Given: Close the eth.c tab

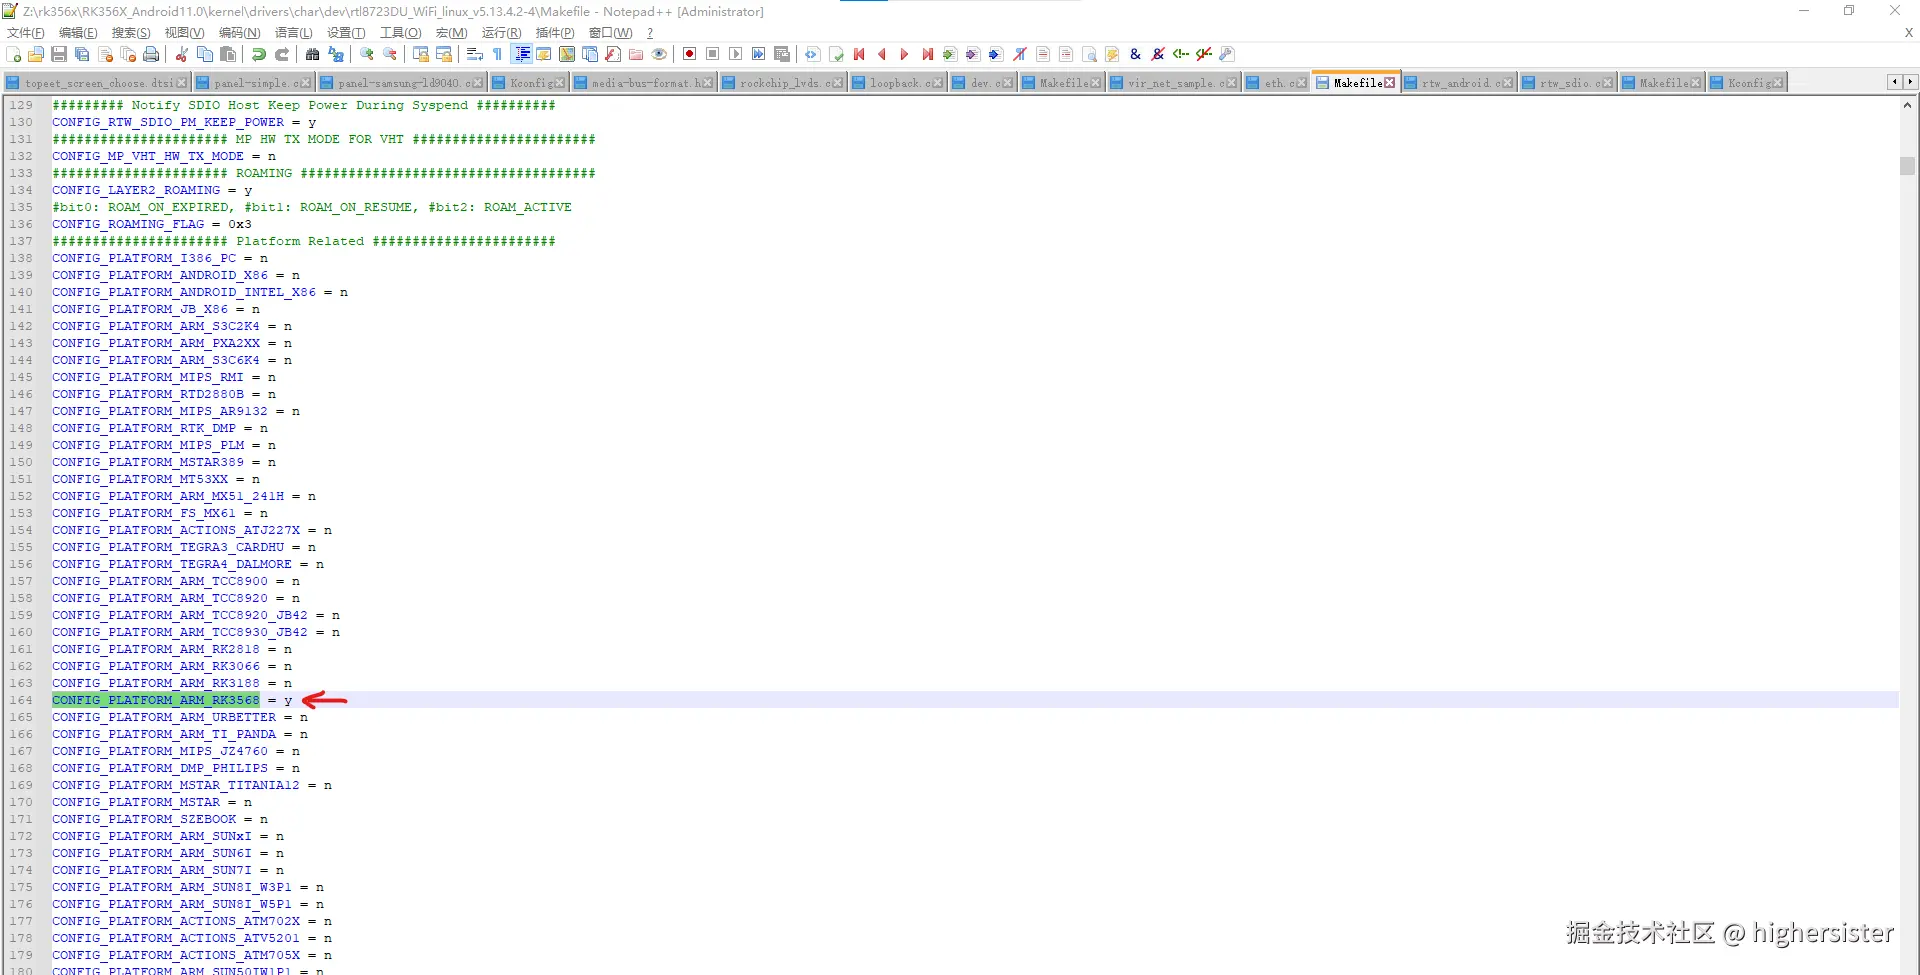Looking at the screenshot, I should 1301,83.
